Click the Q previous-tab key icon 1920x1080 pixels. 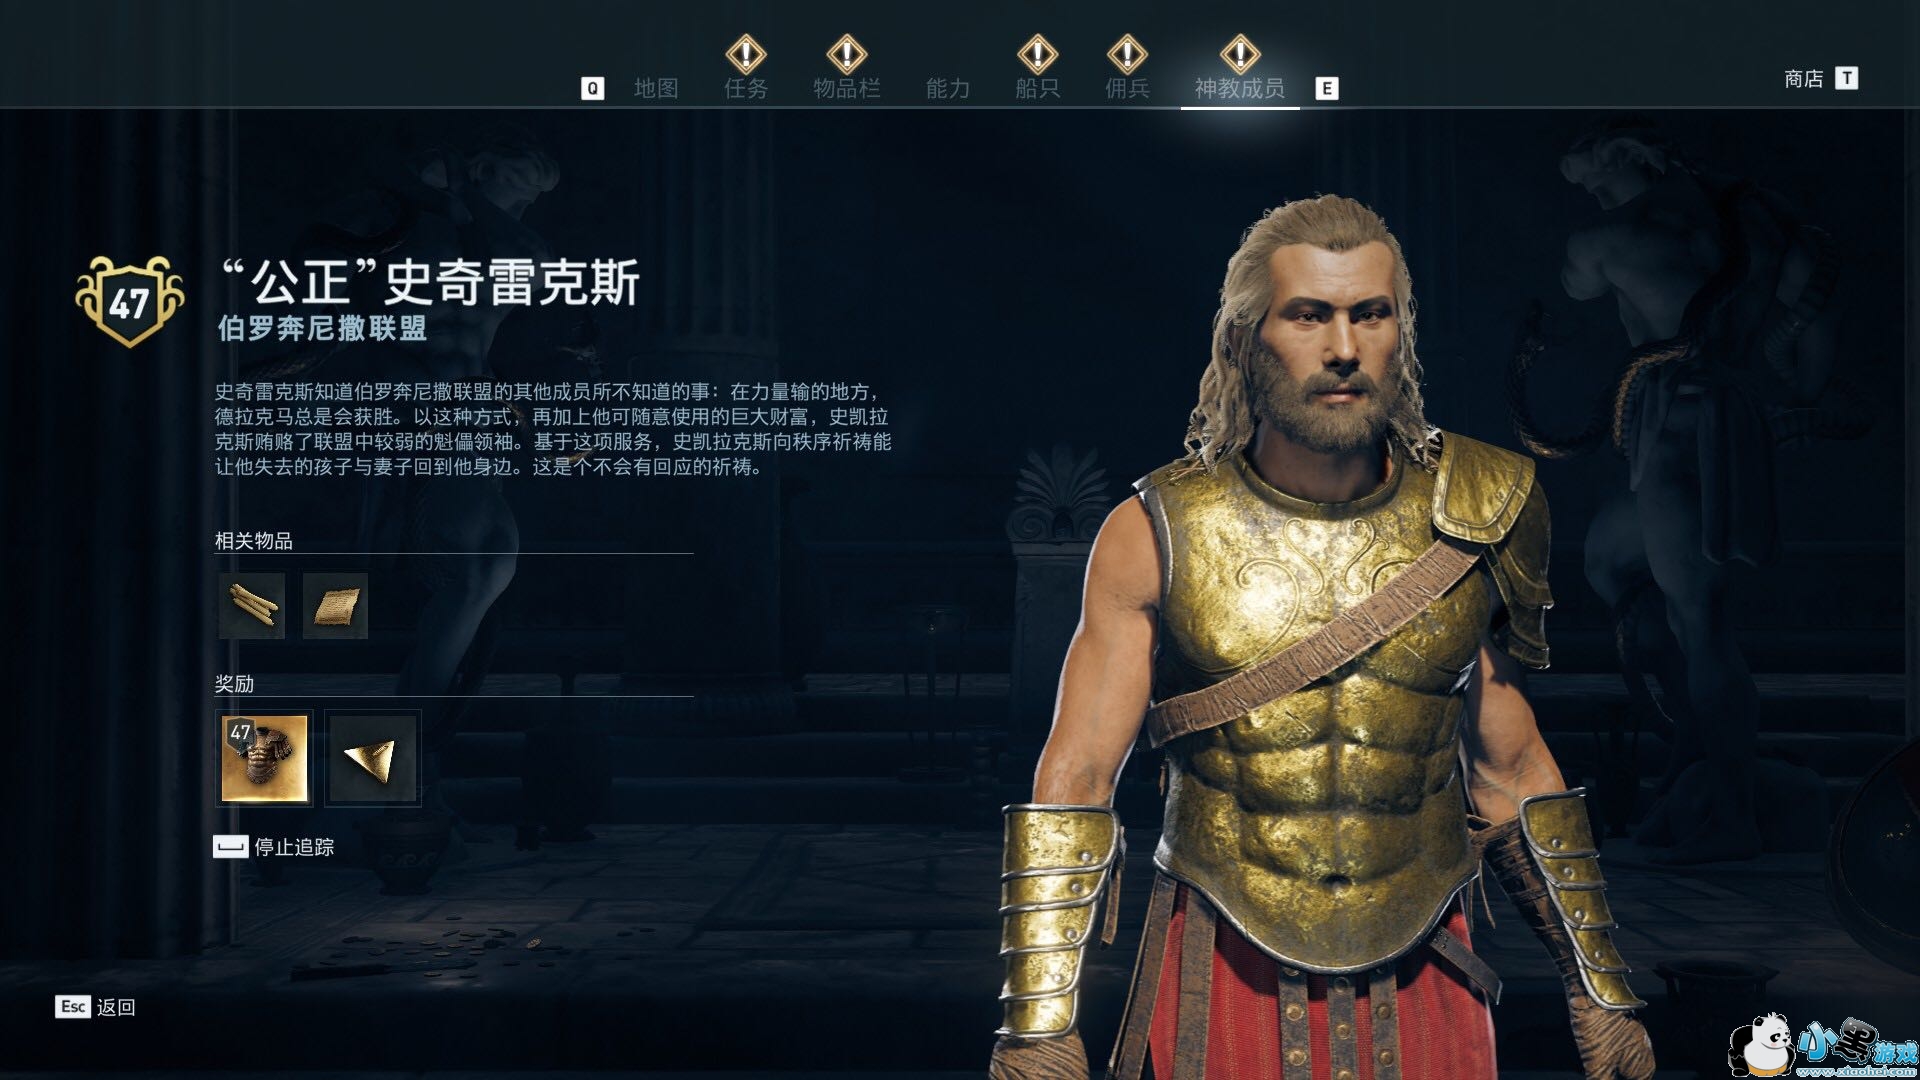pos(592,89)
